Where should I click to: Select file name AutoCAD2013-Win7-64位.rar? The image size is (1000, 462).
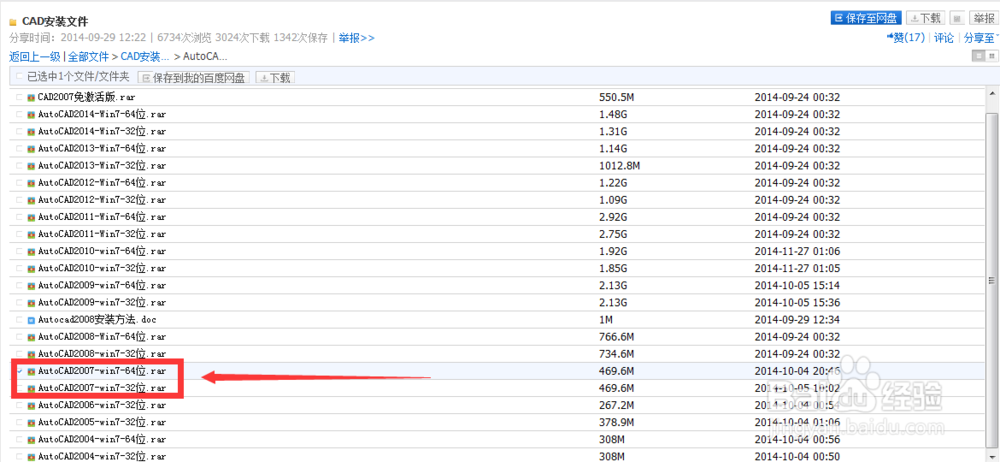click(102, 149)
